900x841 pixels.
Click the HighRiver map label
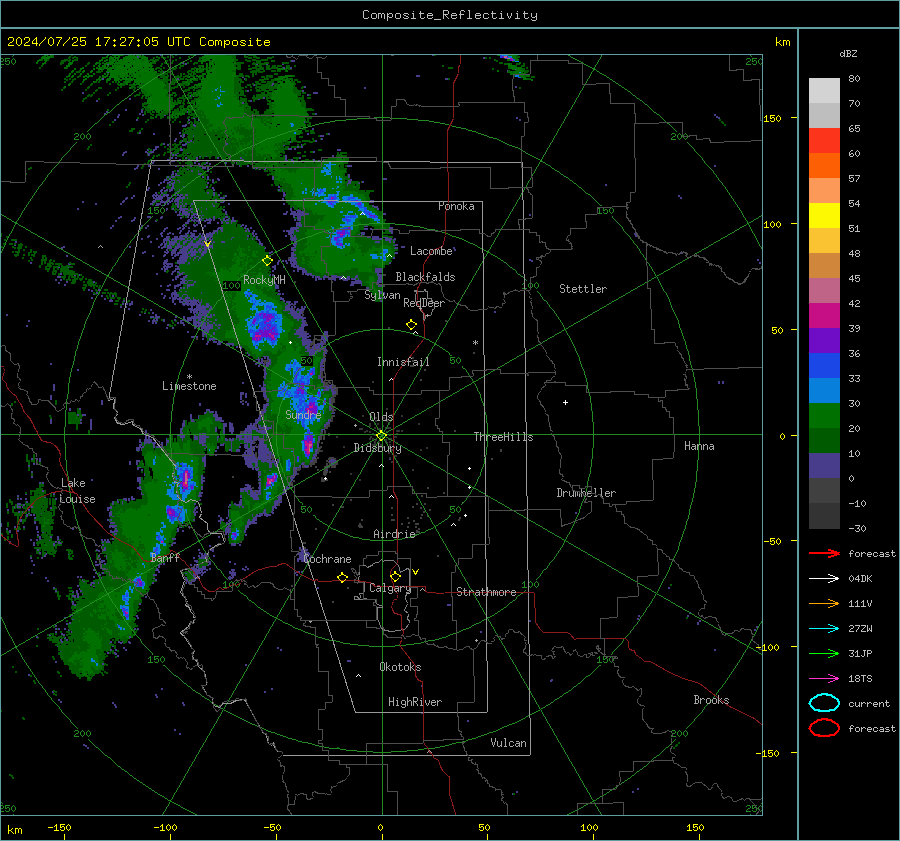click(415, 702)
